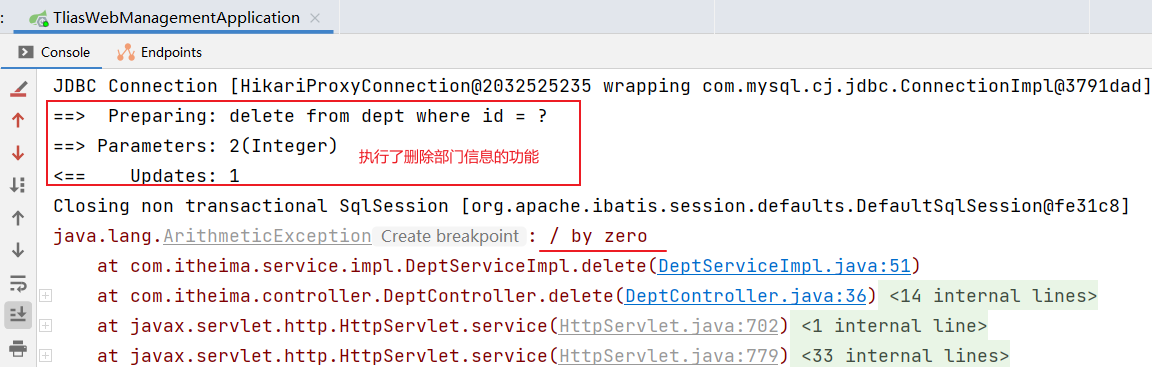This screenshot has height=367, width=1152.
Task: Expand the folded 14 internal lines
Action: point(993,296)
